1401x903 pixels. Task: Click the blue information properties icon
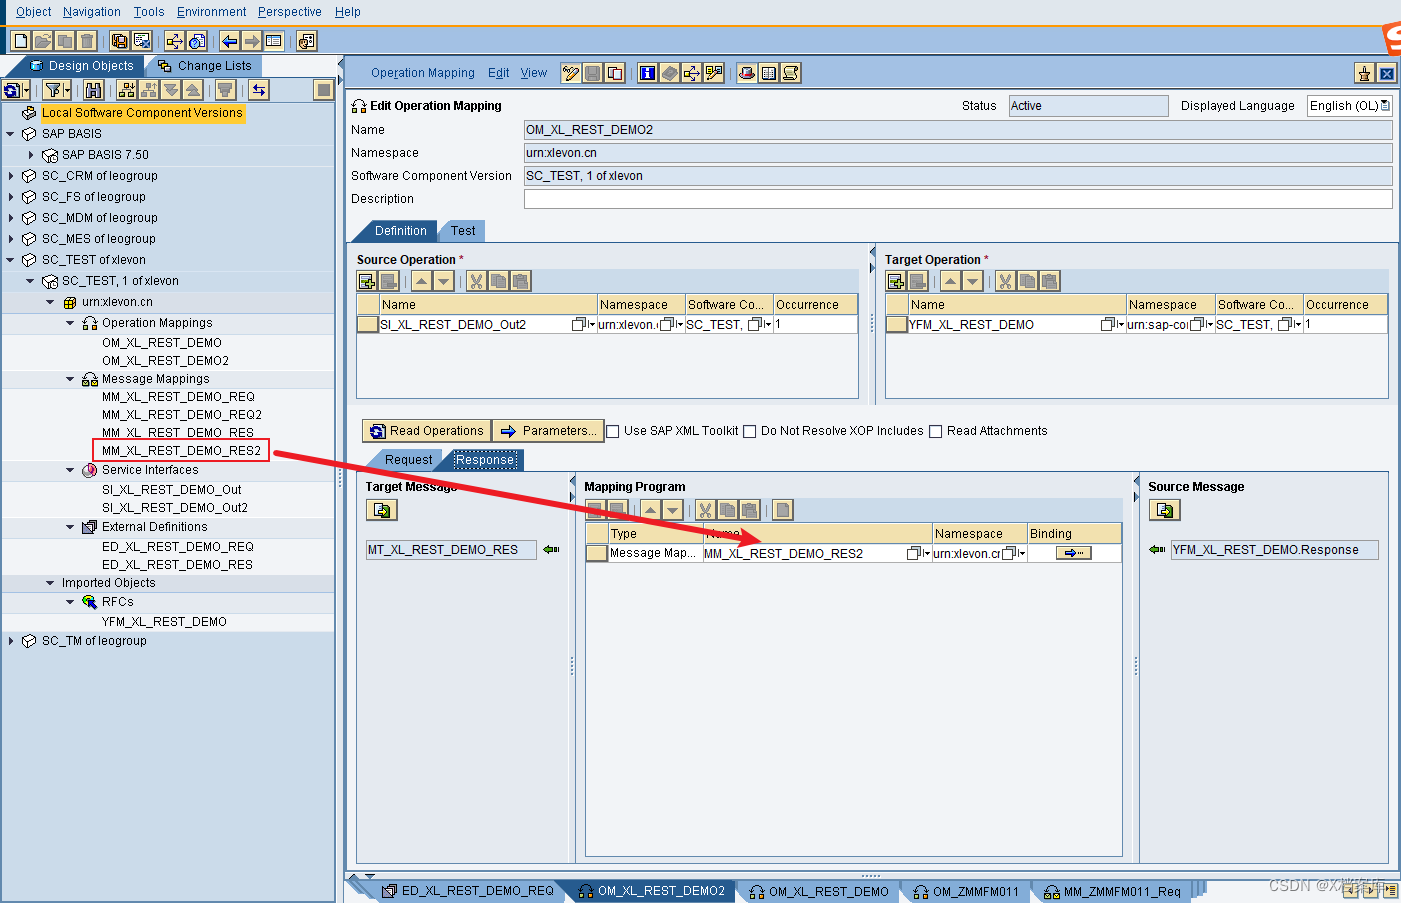648,73
